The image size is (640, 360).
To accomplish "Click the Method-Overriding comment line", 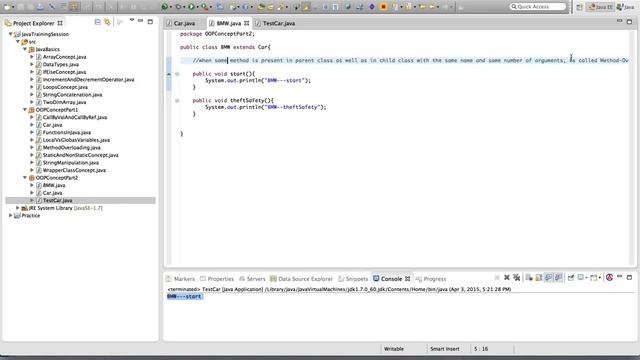I will point(410,60).
